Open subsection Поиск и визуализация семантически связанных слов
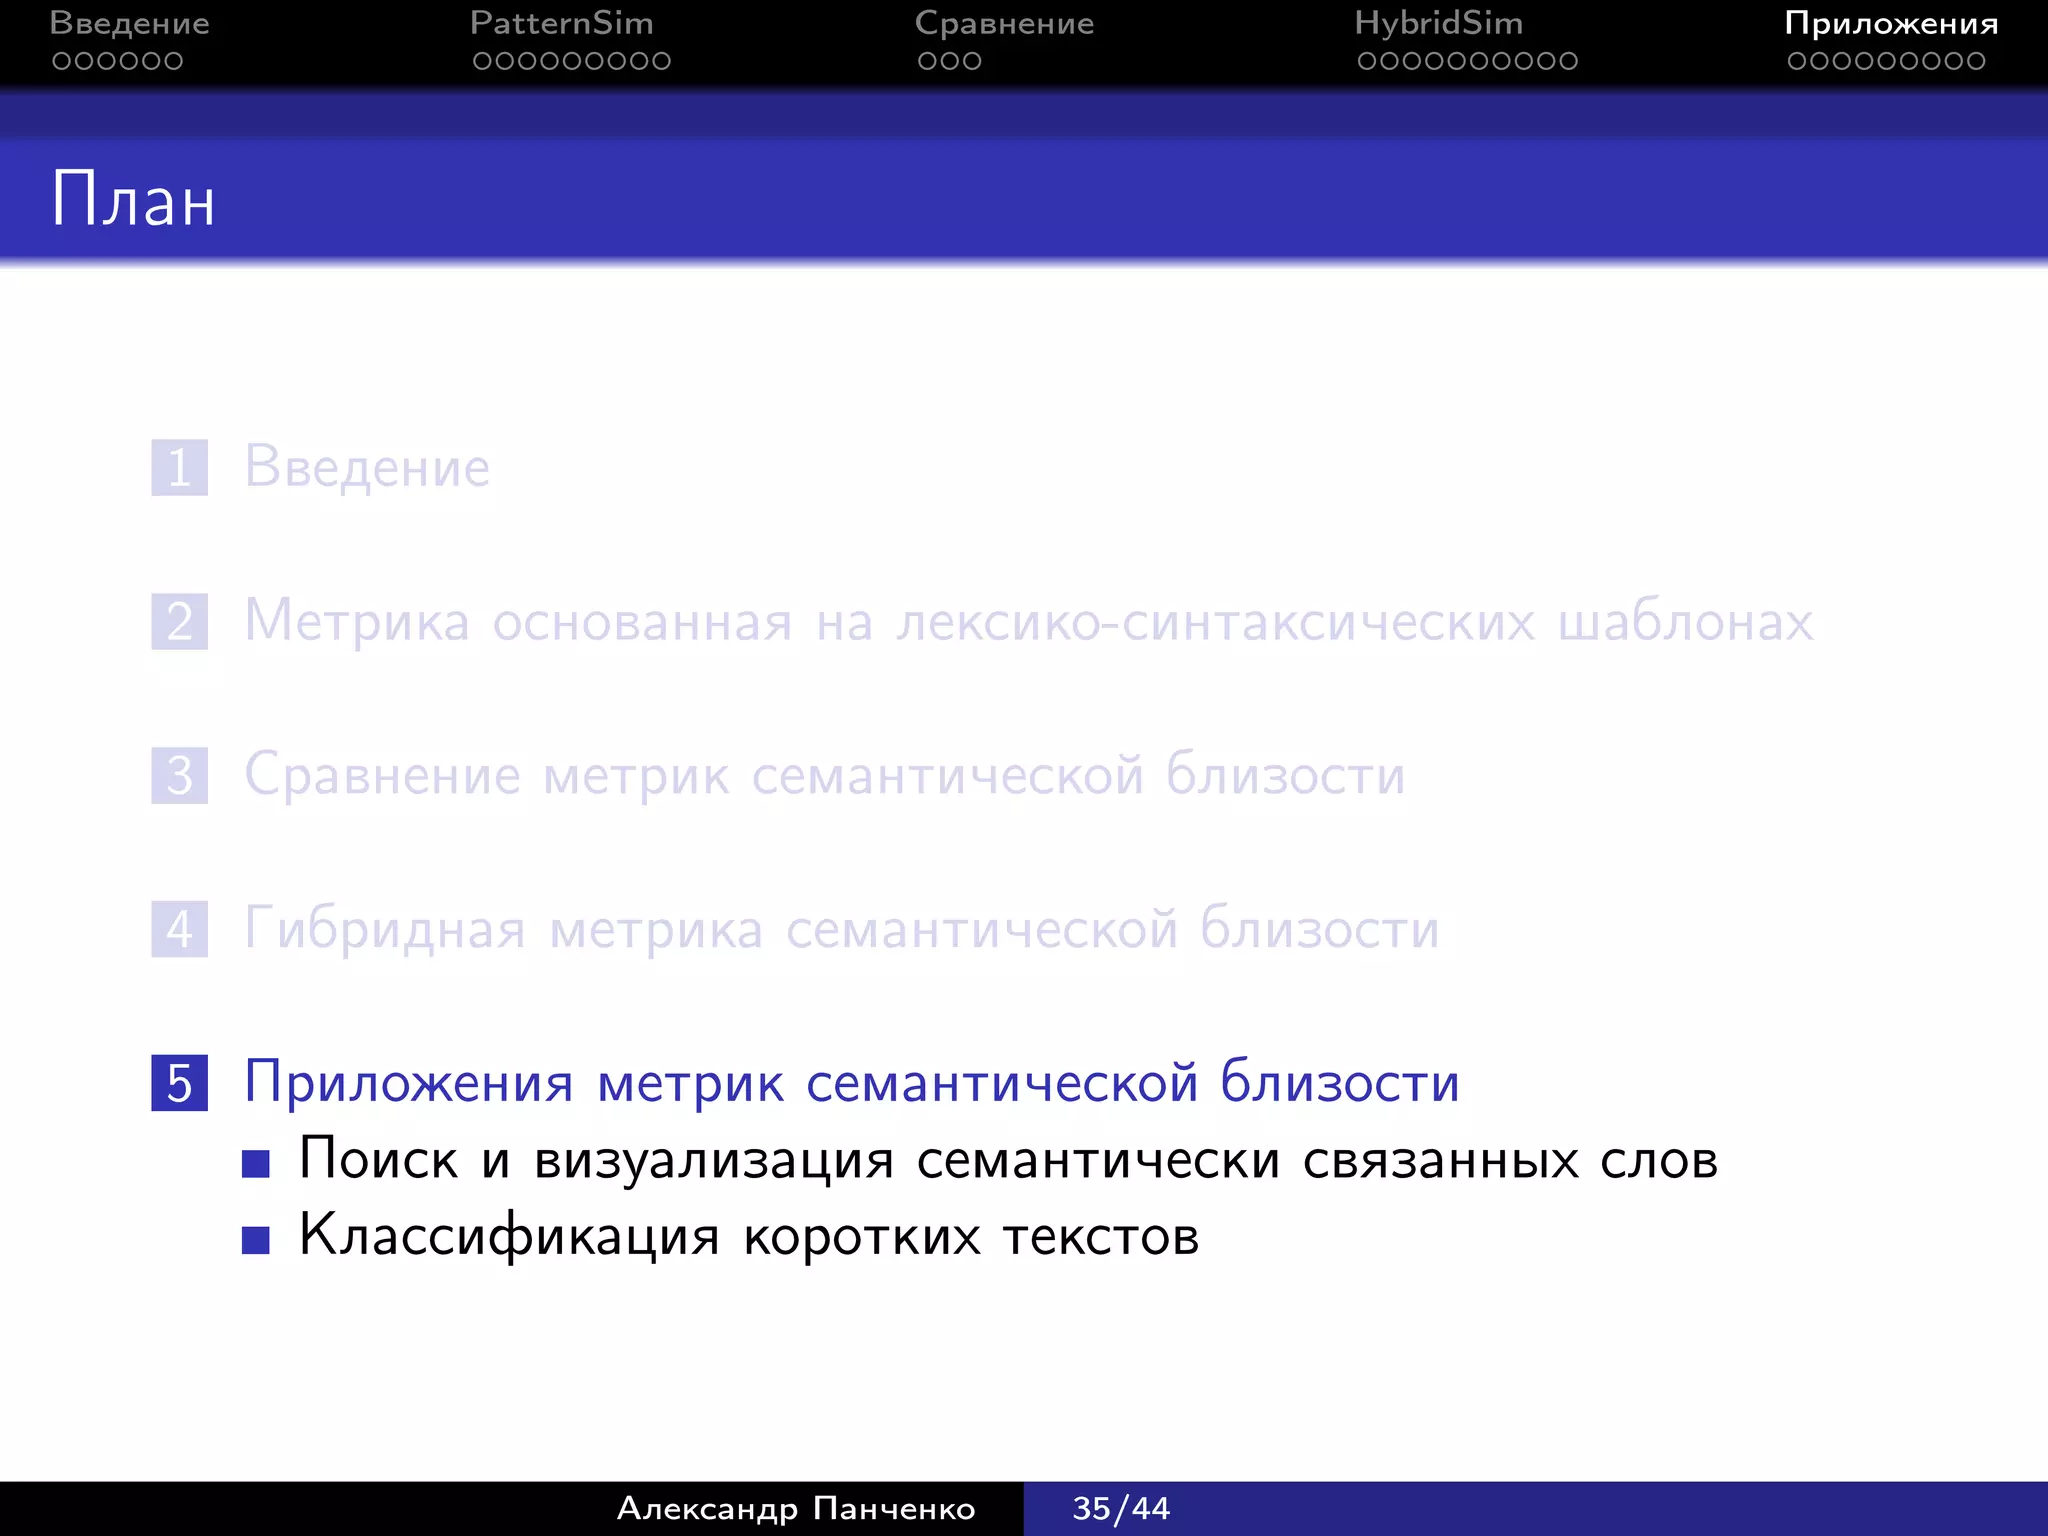 pyautogui.click(x=1008, y=1160)
